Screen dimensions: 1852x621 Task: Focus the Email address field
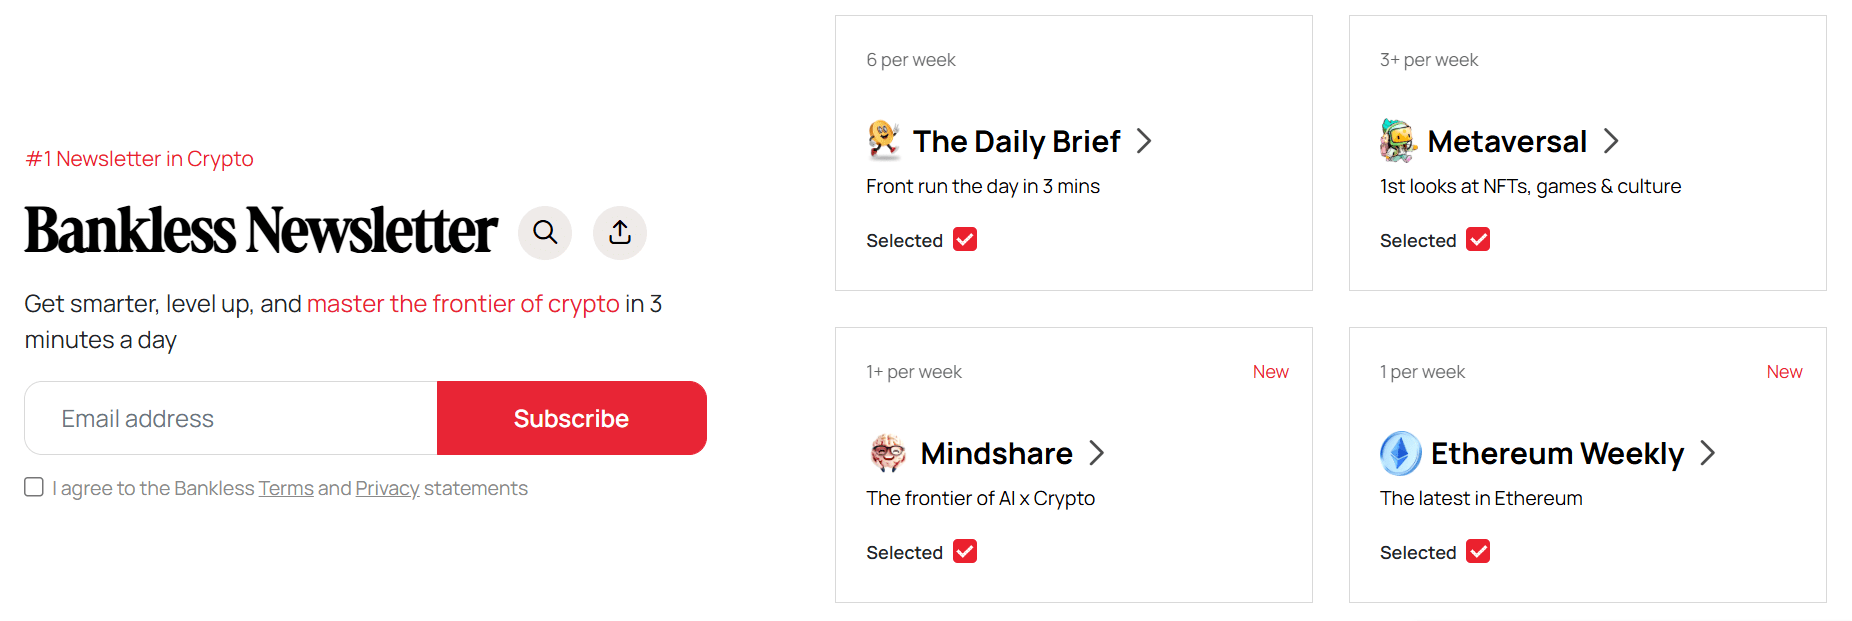(x=231, y=418)
